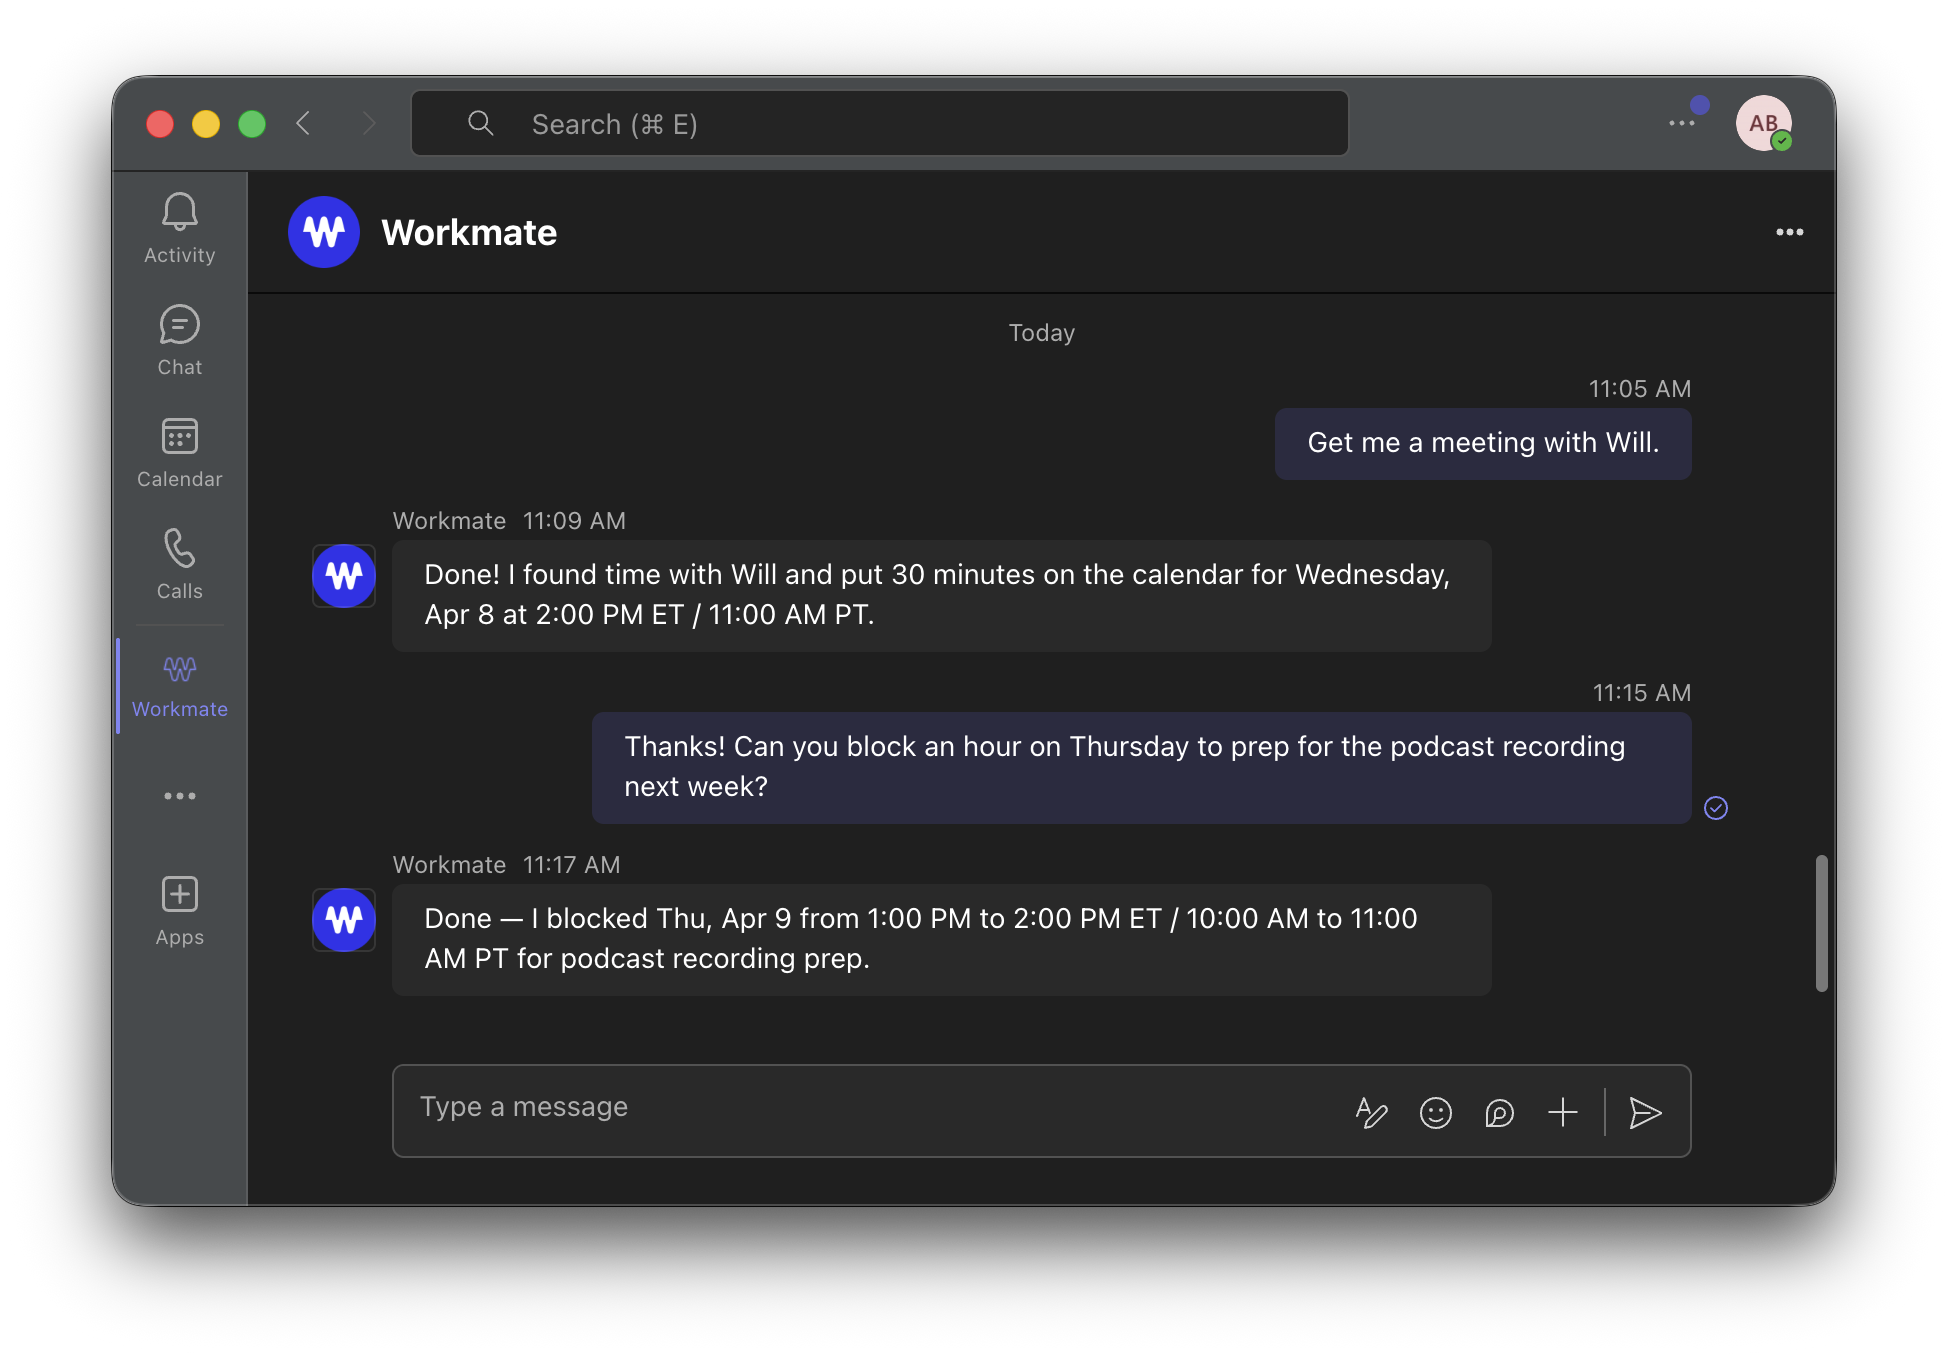
Task: Open the Chat sidebar section
Action: tap(180, 340)
